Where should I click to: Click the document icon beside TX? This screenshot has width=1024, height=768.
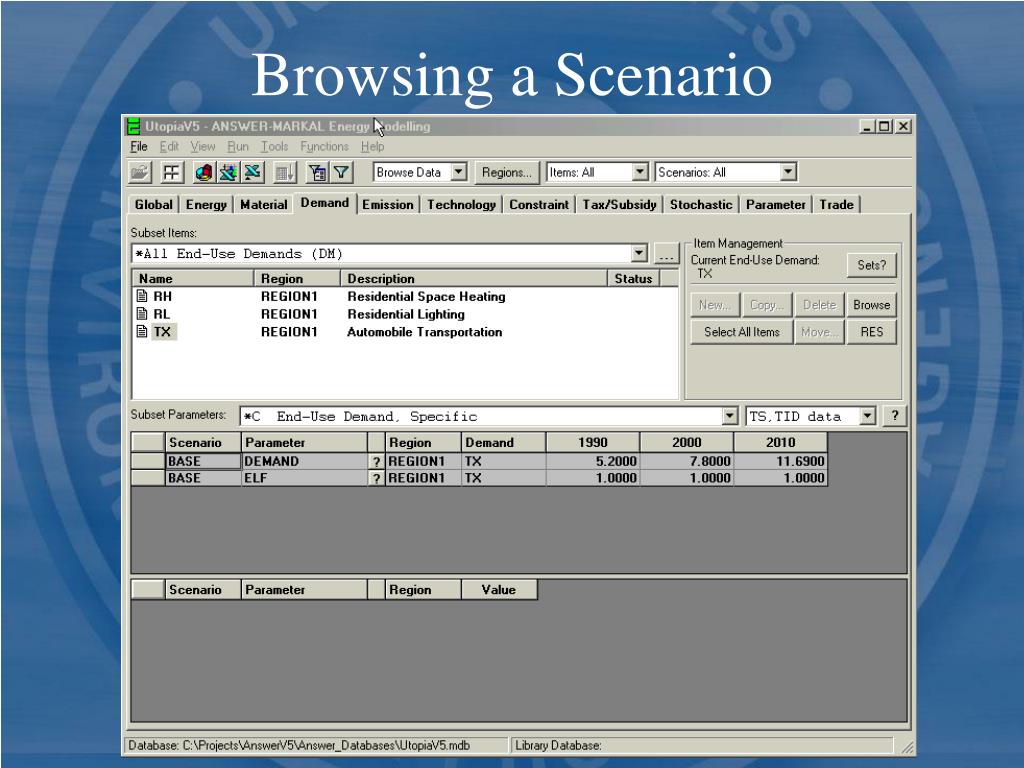pos(142,331)
